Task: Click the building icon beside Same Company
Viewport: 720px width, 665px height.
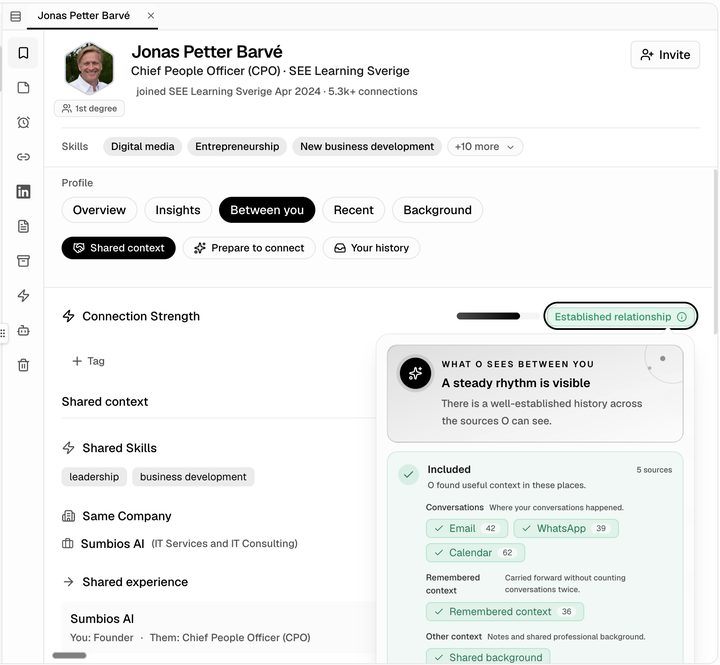Action: coord(68,516)
